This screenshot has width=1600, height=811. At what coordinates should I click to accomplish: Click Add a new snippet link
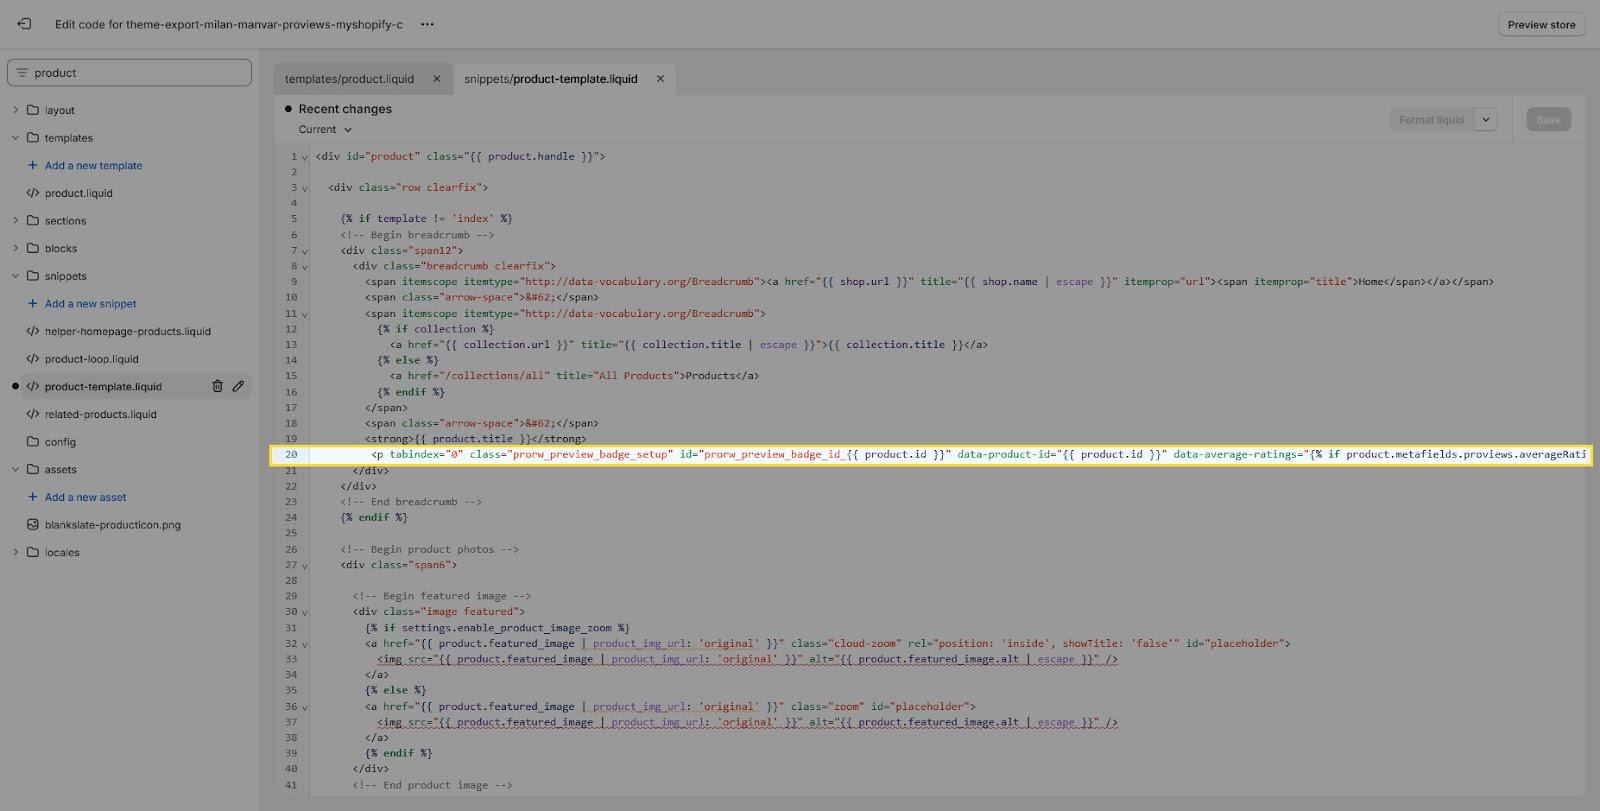pyautogui.click(x=90, y=304)
